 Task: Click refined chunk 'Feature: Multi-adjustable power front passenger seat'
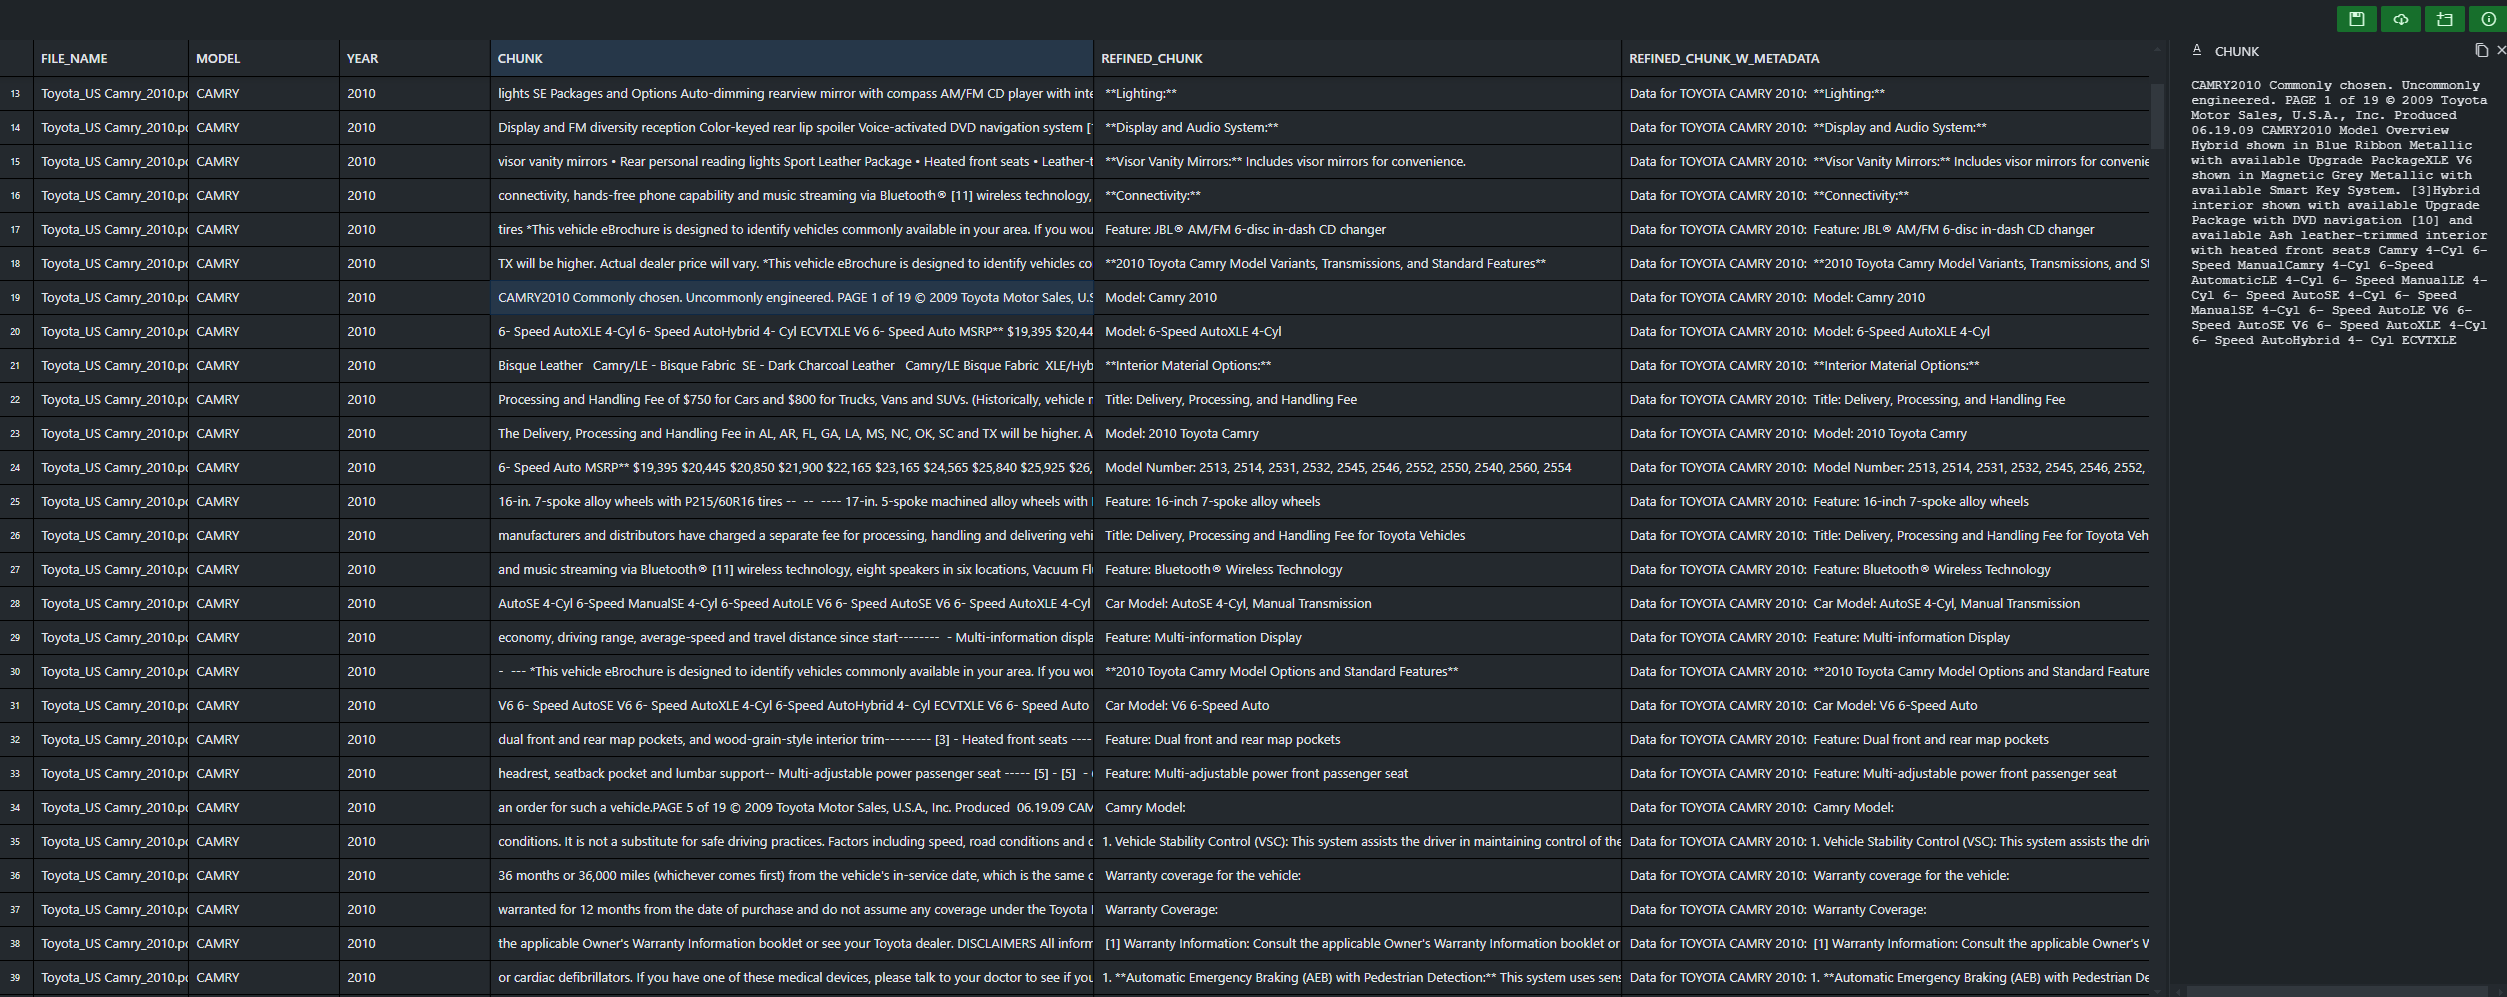tap(1358, 773)
